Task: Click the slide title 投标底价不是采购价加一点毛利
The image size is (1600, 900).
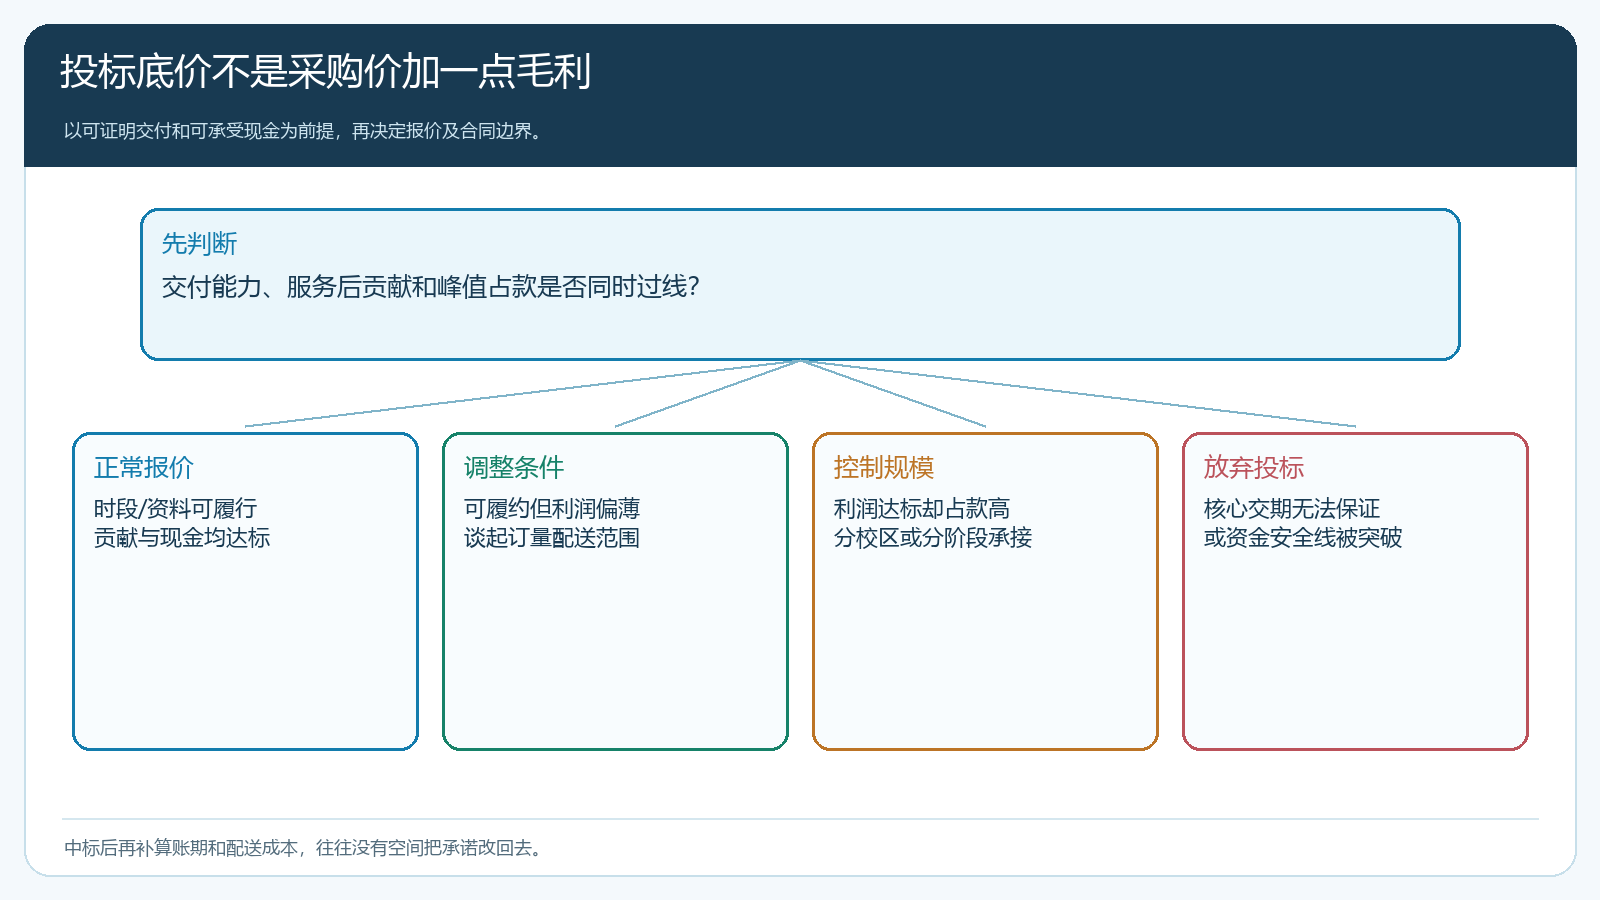Action: pos(326,72)
